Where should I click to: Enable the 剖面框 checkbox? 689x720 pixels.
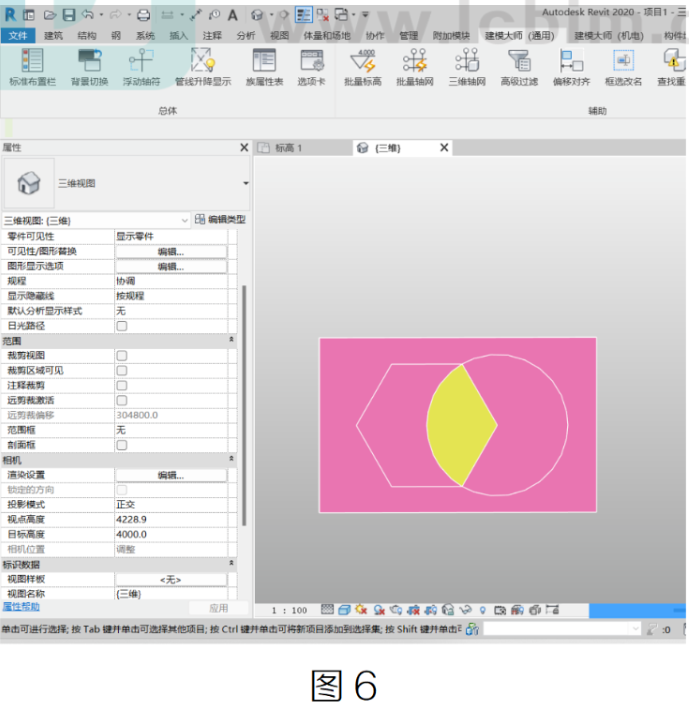(122, 445)
